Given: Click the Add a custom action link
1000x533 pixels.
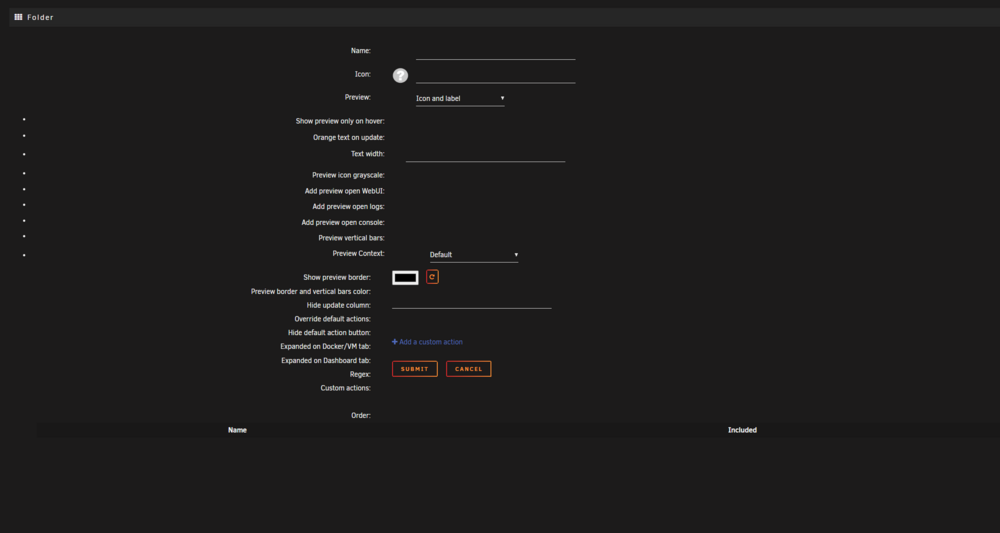Looking at the screenshot, I should 427,342.
